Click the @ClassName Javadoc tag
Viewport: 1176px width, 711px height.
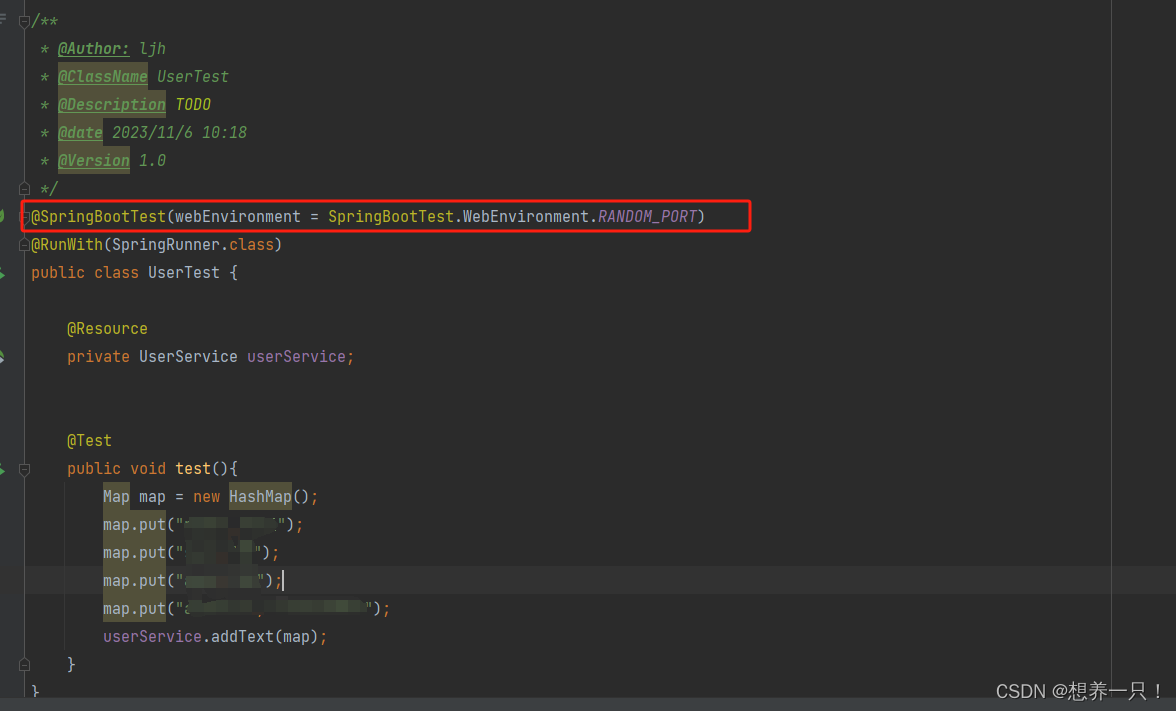103,76
